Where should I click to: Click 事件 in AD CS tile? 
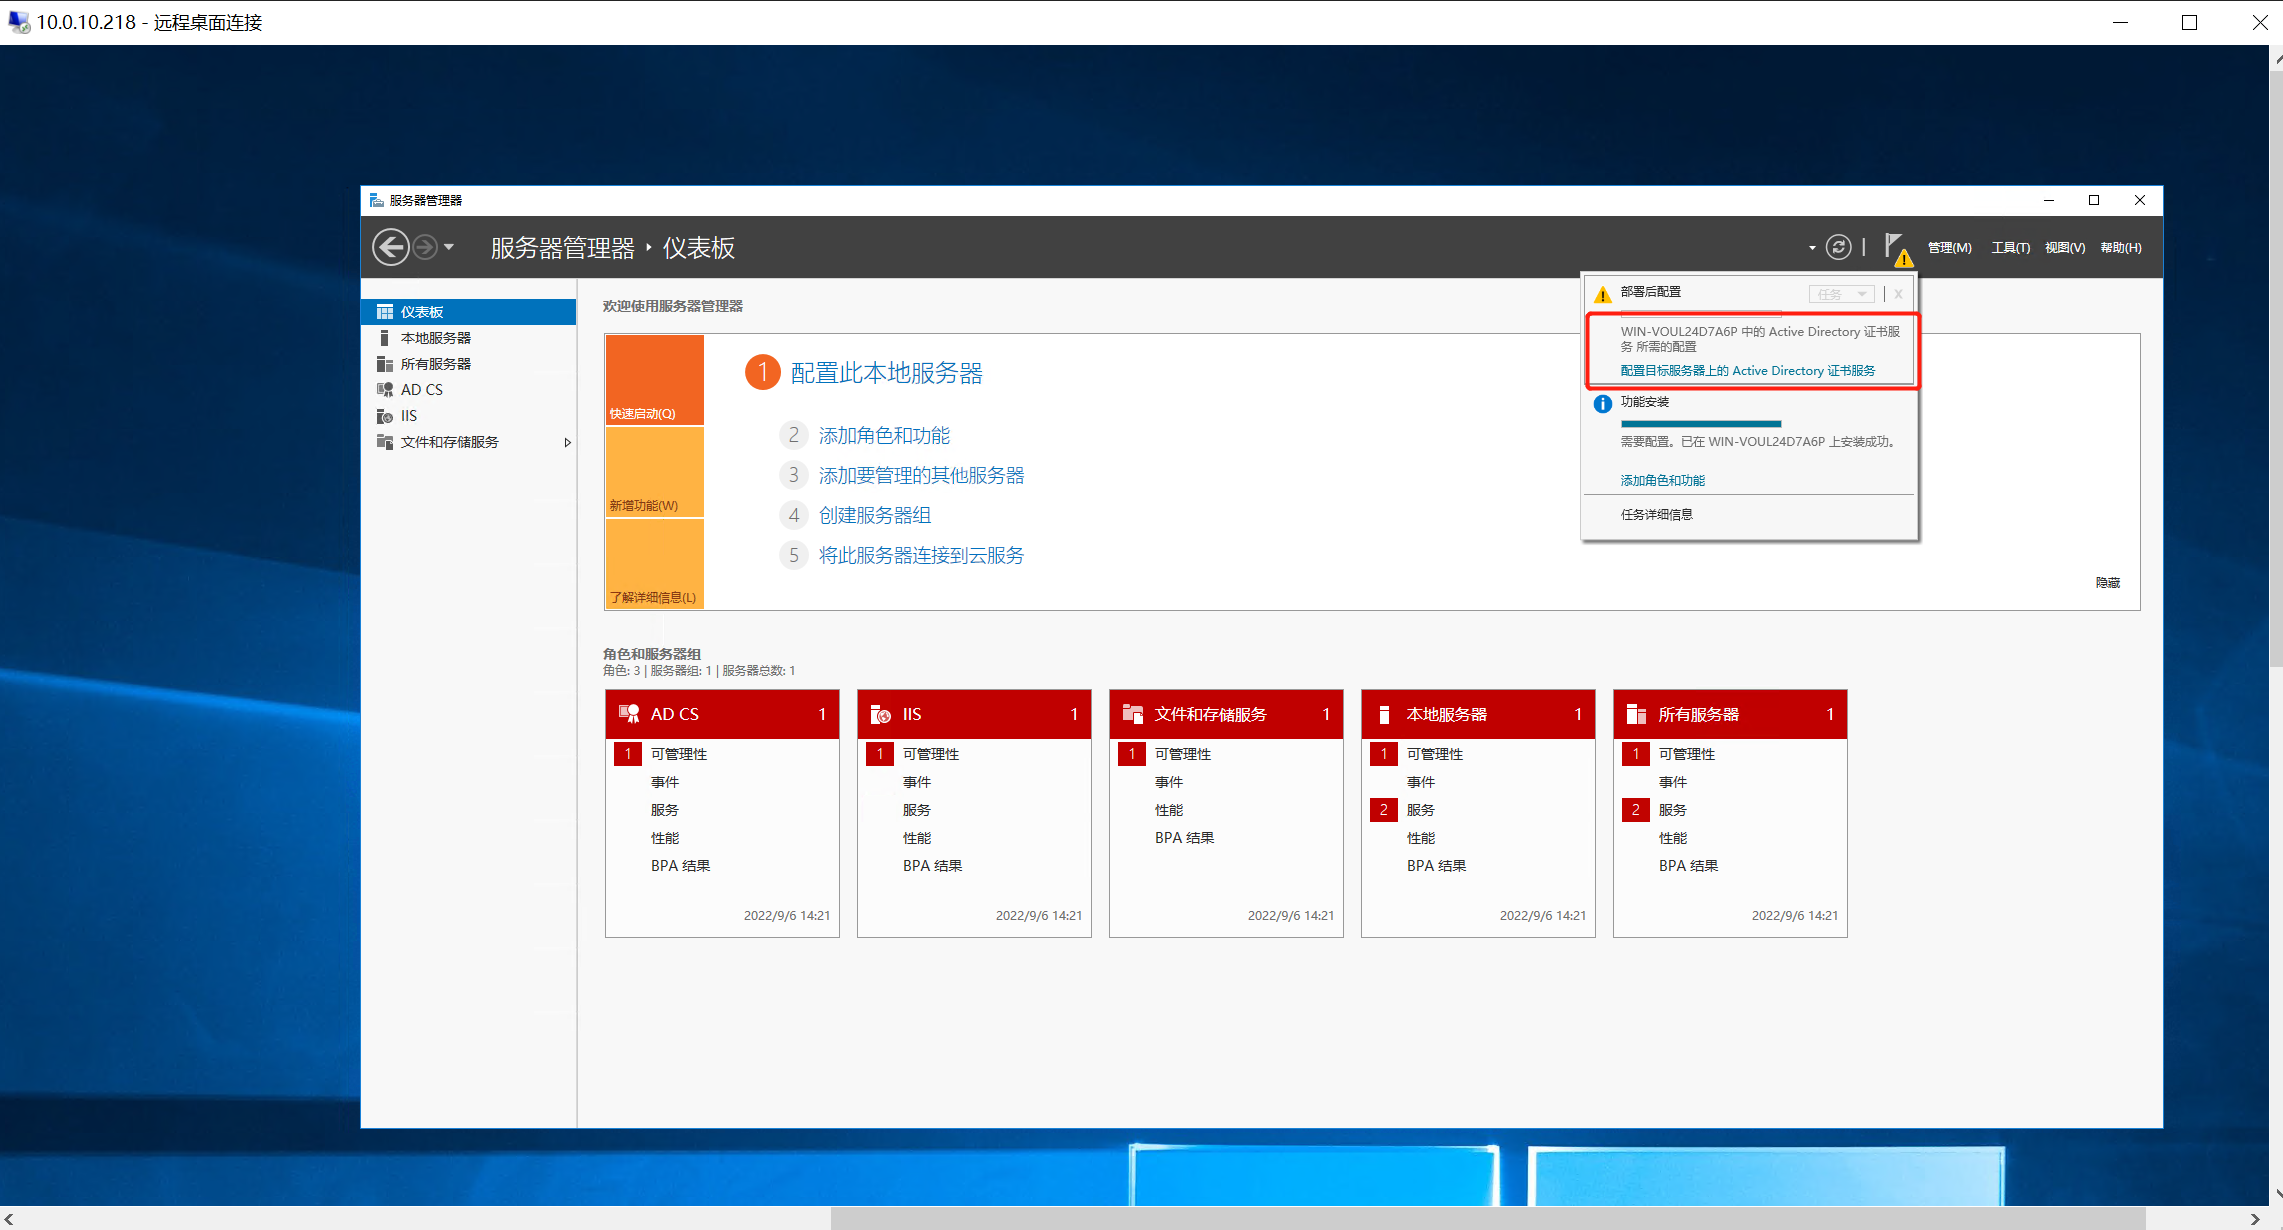click(x=664, y=782)
